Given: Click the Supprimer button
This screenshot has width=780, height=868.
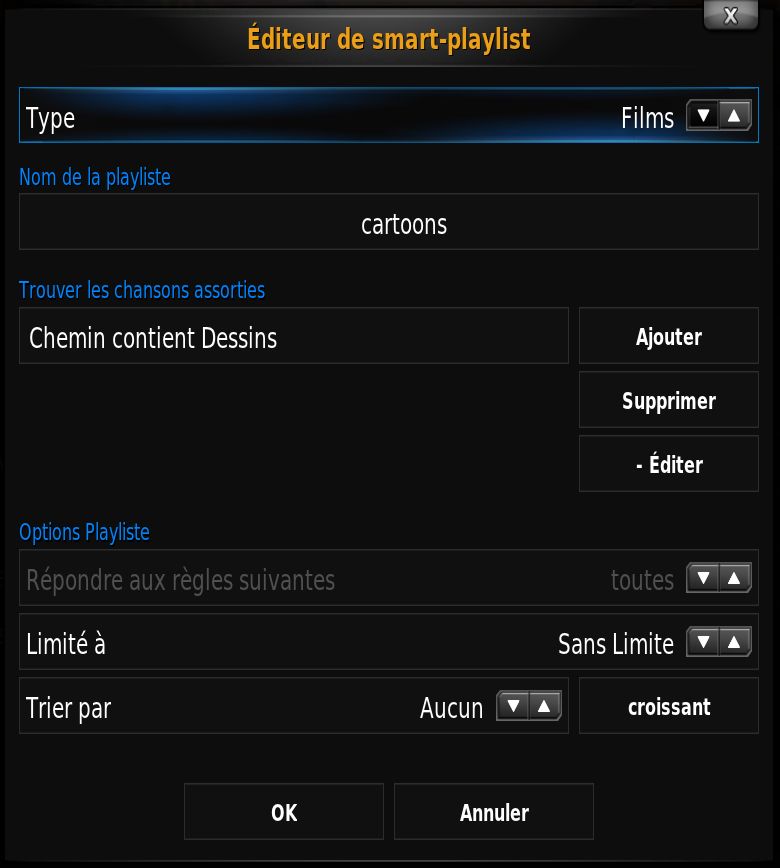Looking at the screenshot, I should point(669,400).
